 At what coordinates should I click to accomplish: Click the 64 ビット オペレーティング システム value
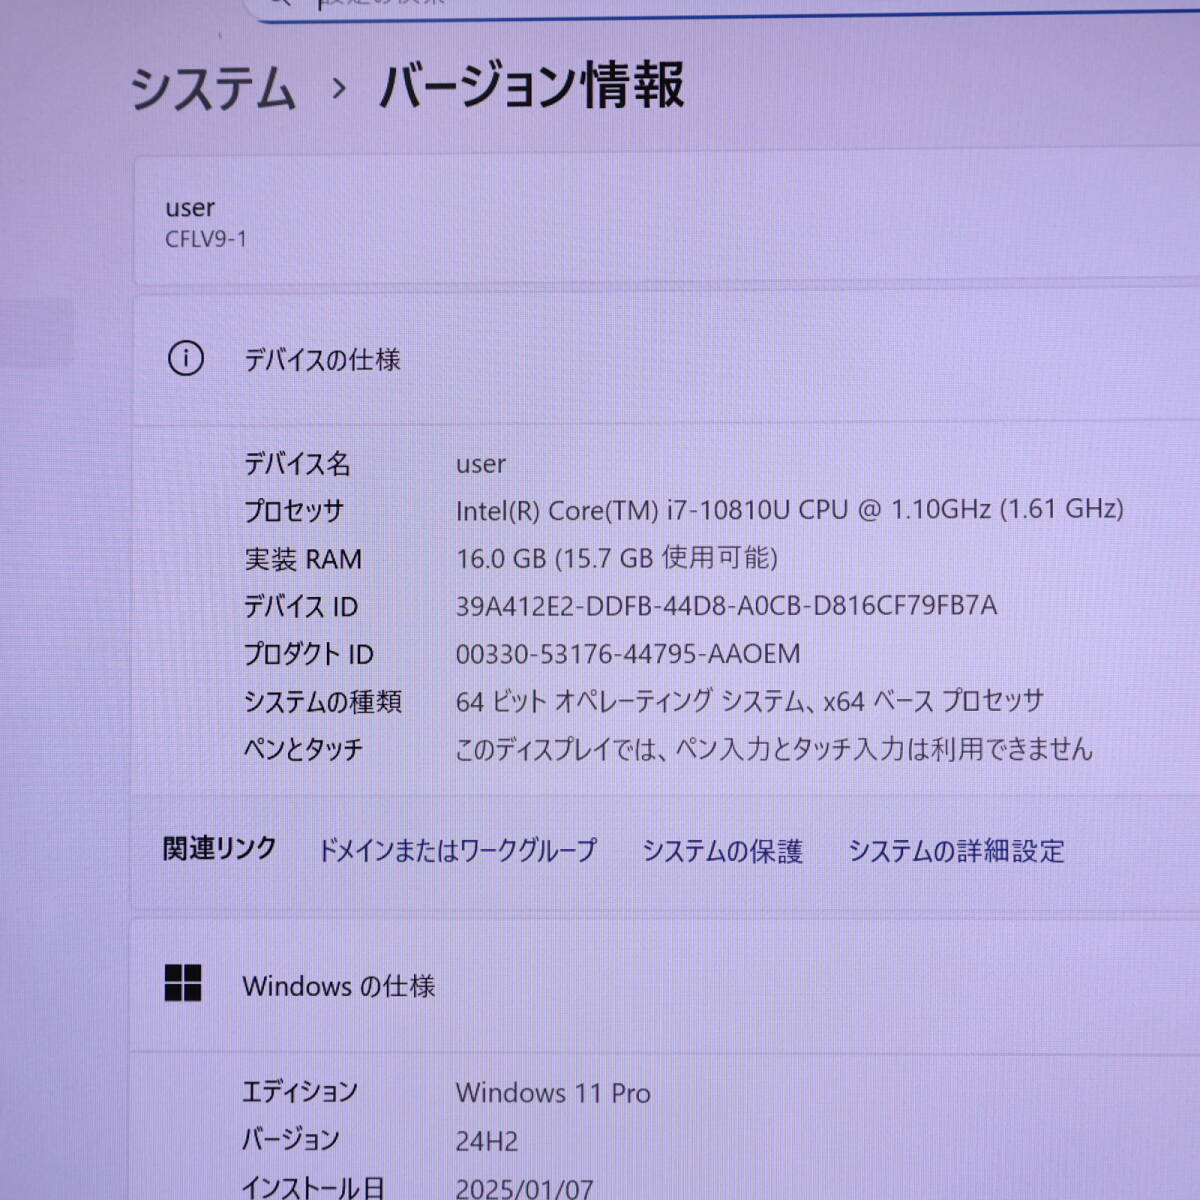(750, 701)
